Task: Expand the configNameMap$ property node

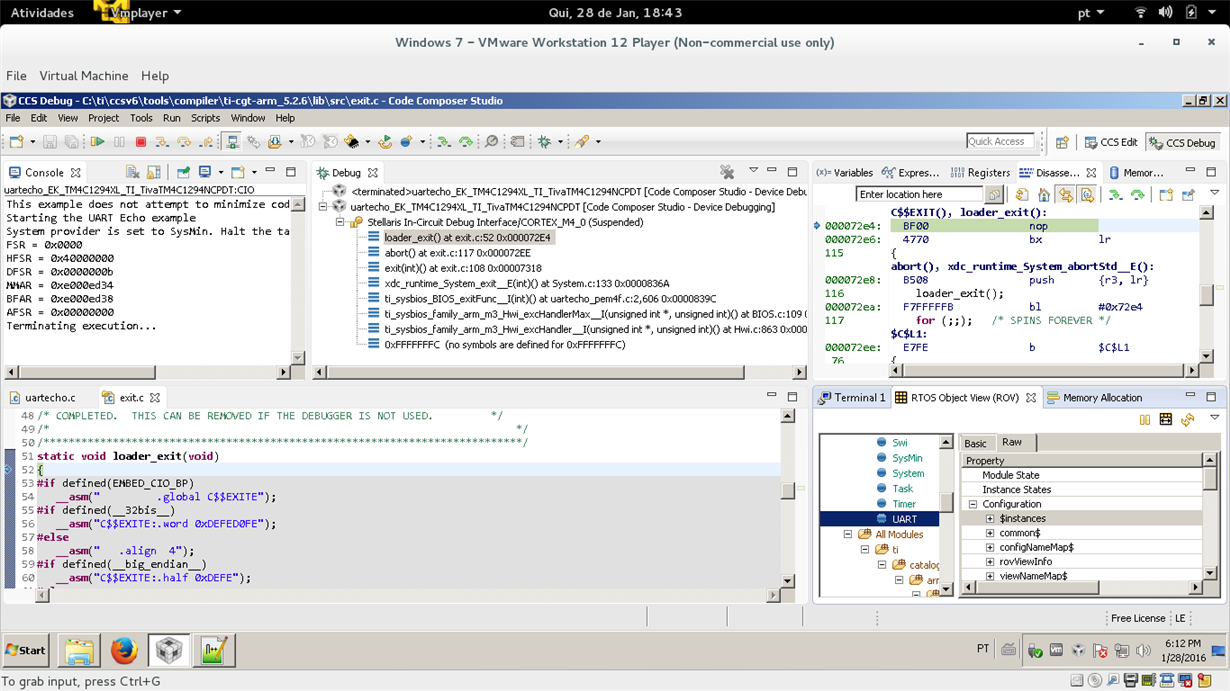Action: [990, 548]
